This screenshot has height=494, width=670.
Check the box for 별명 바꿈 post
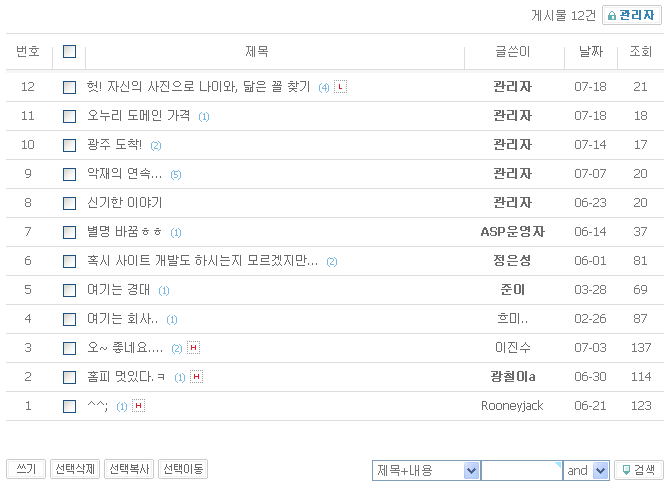point(69,232)
